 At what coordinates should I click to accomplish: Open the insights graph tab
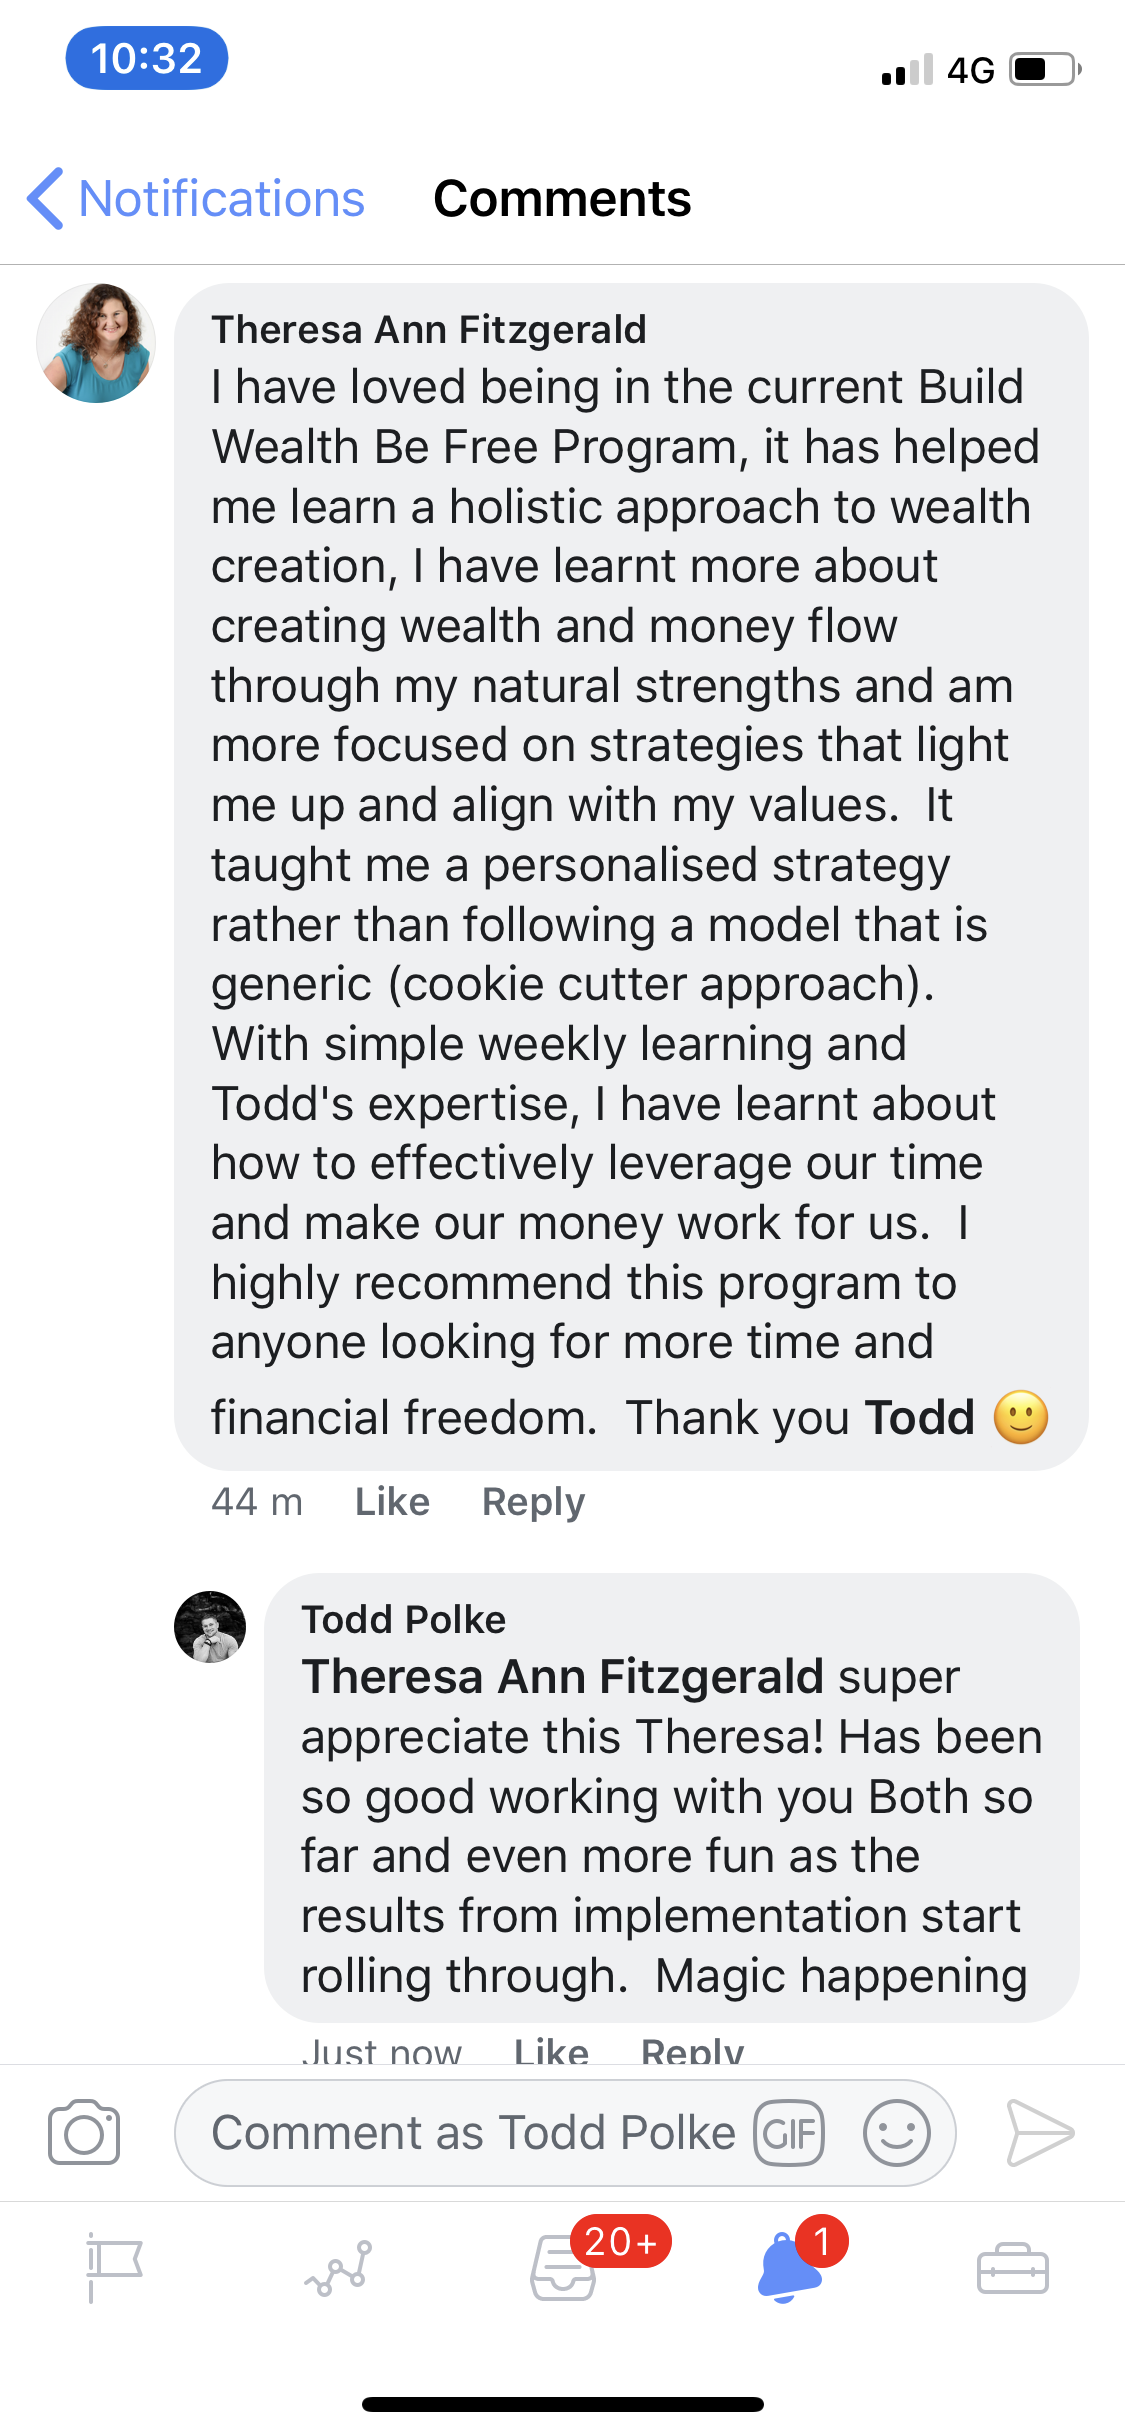coord(339,2268)
